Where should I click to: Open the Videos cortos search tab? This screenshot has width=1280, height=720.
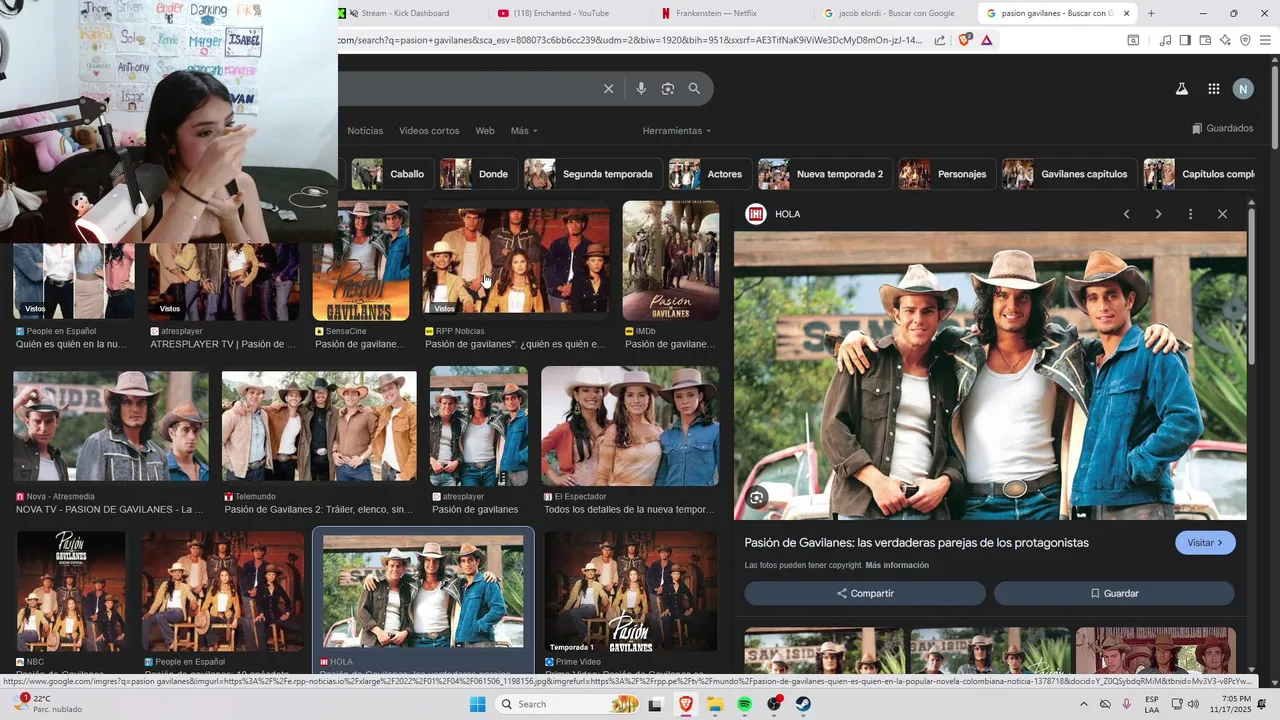(429, 131)
